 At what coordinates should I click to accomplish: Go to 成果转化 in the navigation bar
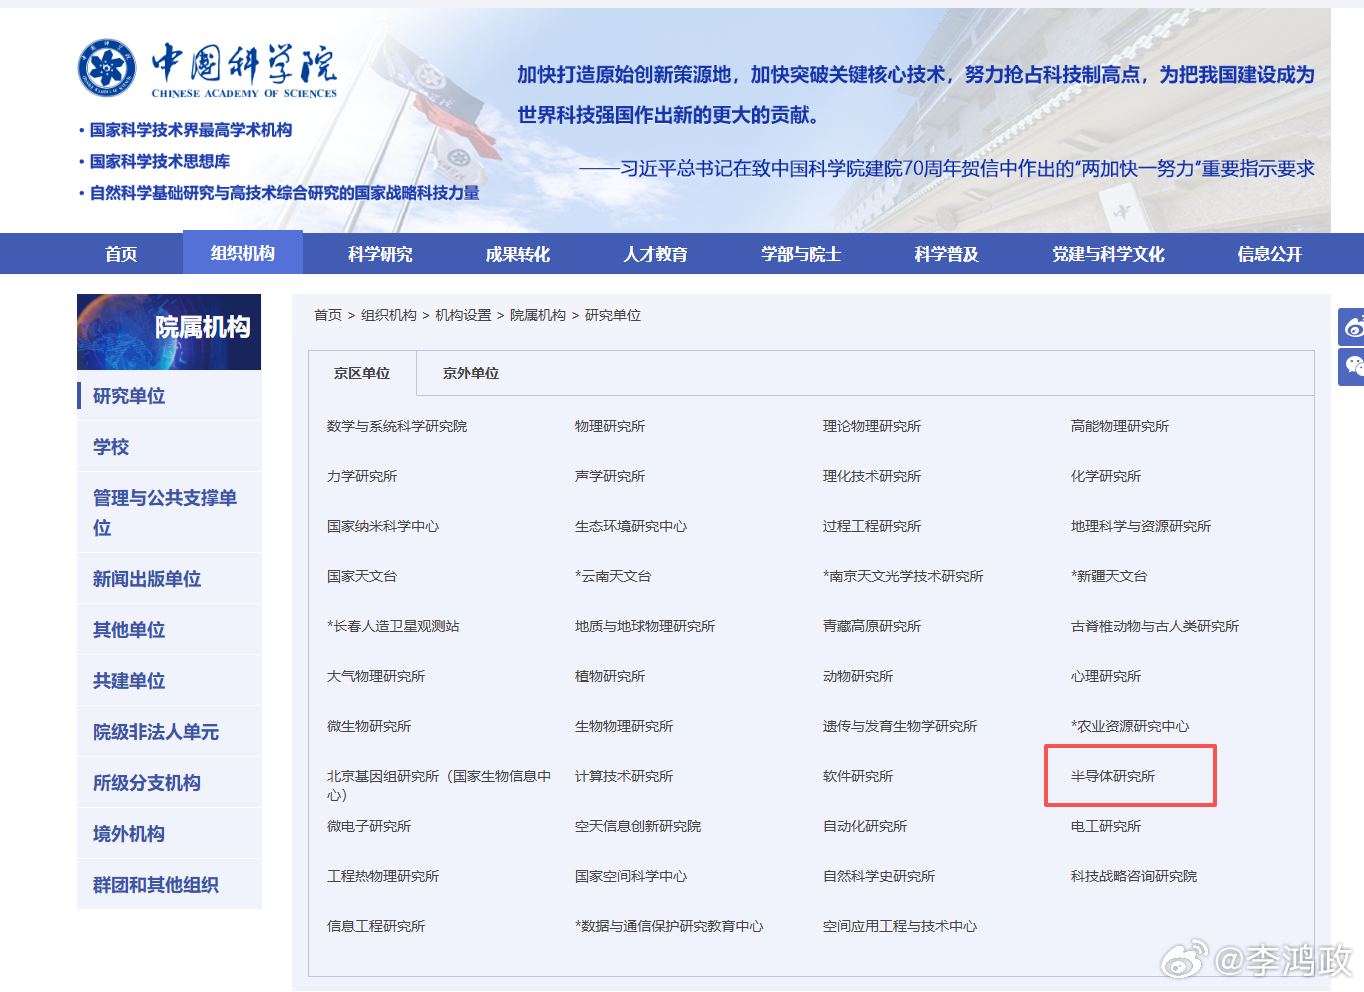pyautogui.click(x=518, y=254)
